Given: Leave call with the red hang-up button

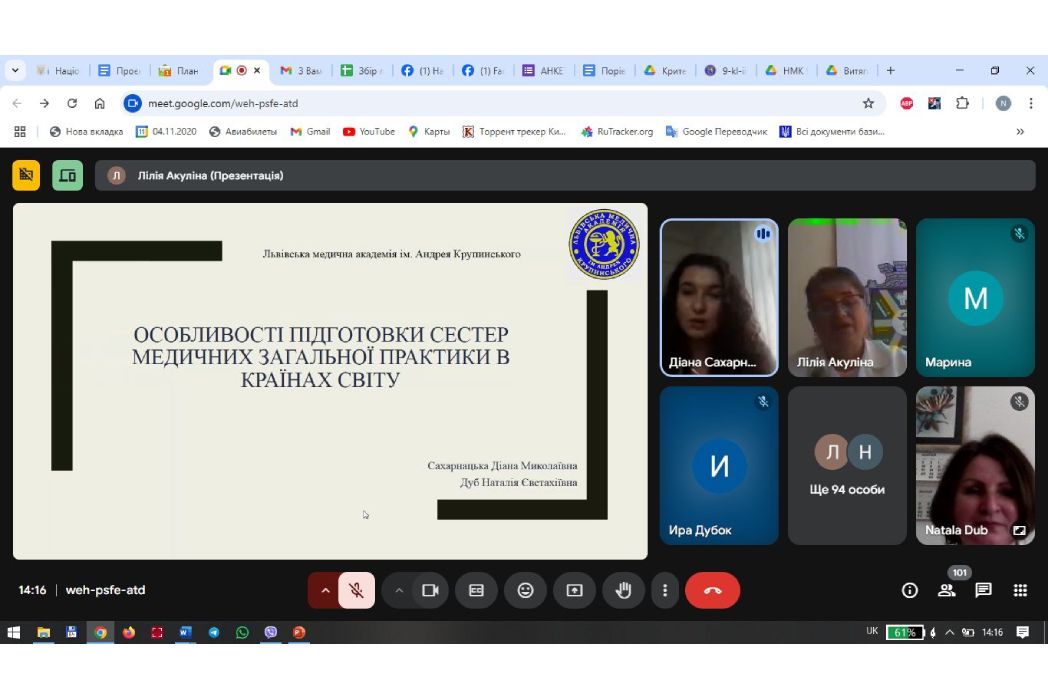Looking at the screenshot, I should 712,590.
